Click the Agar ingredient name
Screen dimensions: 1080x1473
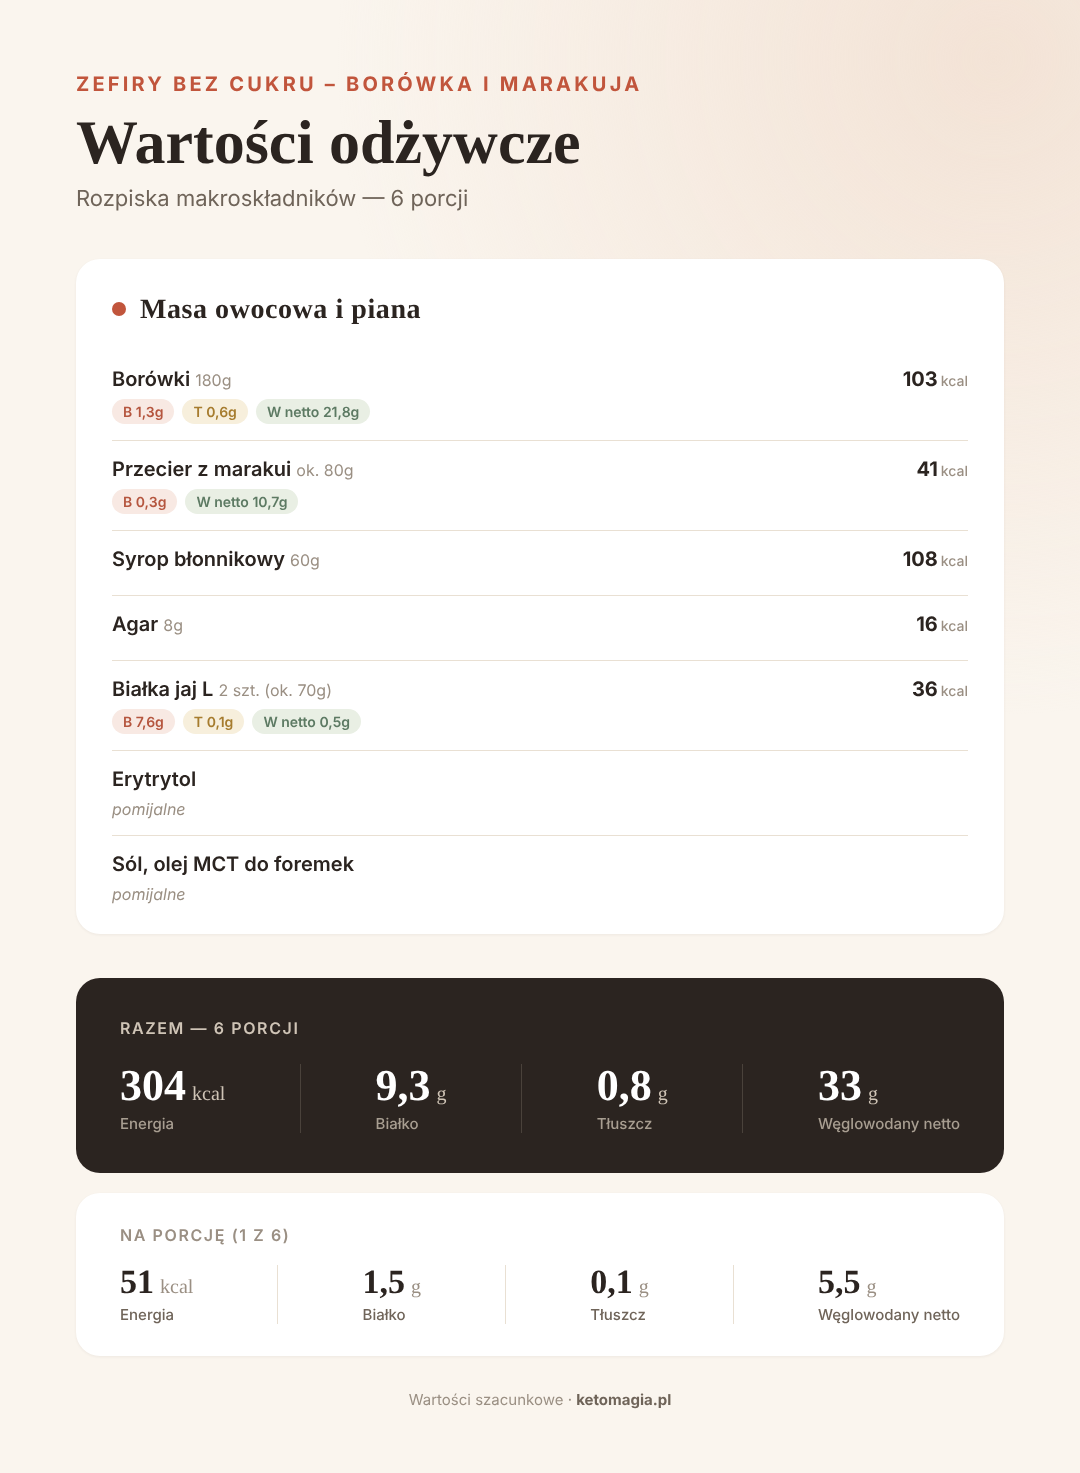click(135, 624)
